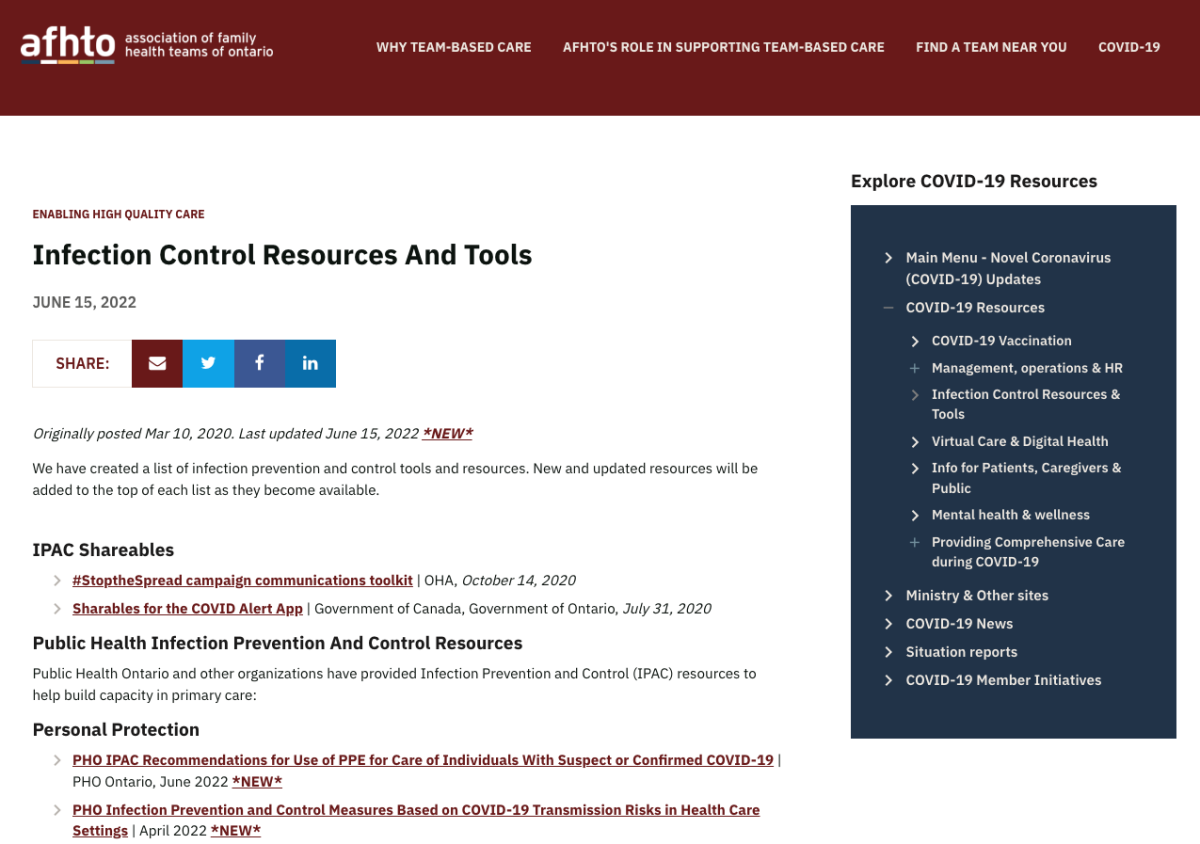Open Ministry & Other sites sidebar item

pyautogui.click(x=977, y=595)
